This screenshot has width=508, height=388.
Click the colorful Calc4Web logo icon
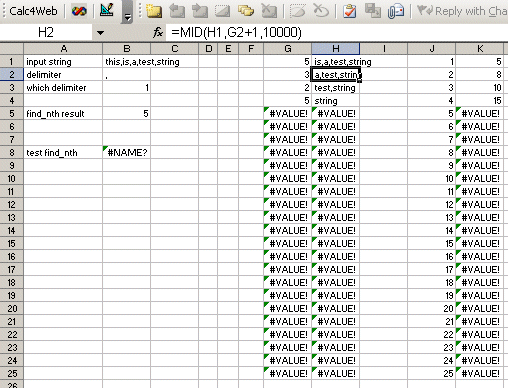(79, 11)
